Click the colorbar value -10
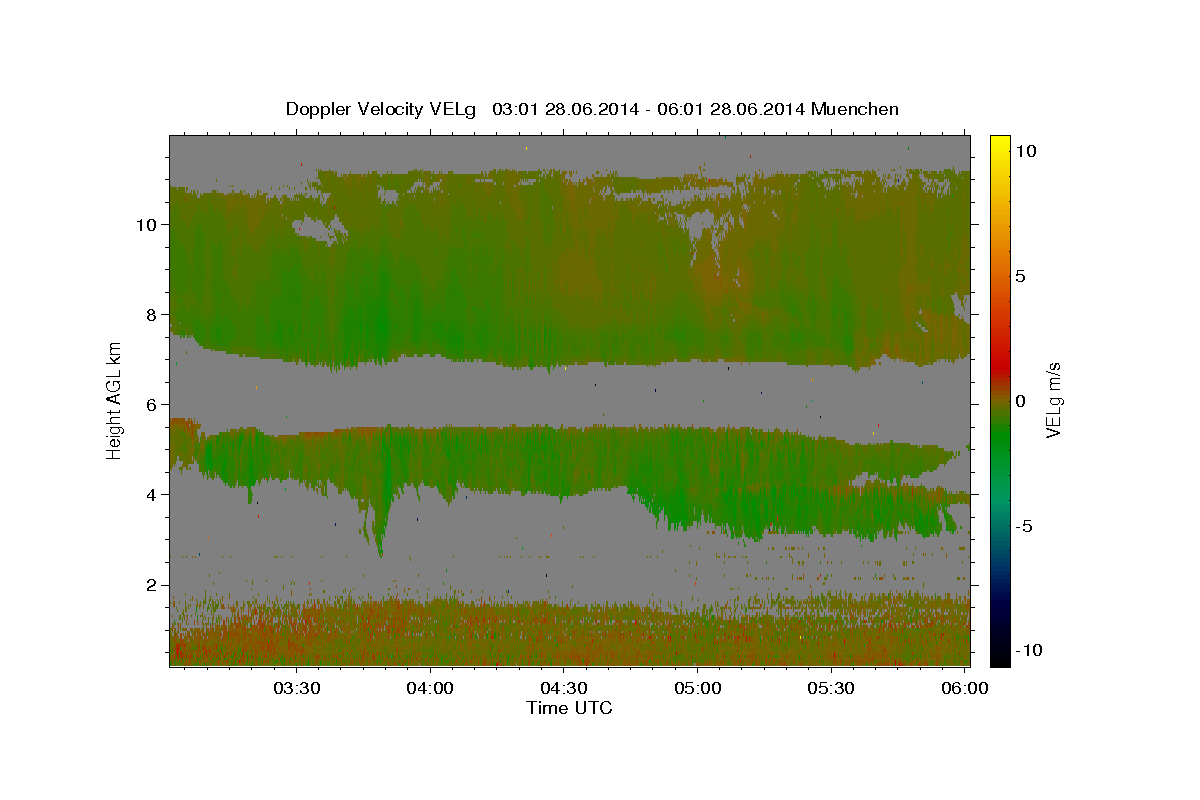Image resolution: width=1200 pixels, height=800 pixels. pyautogui.click(x=1028, y=650)
